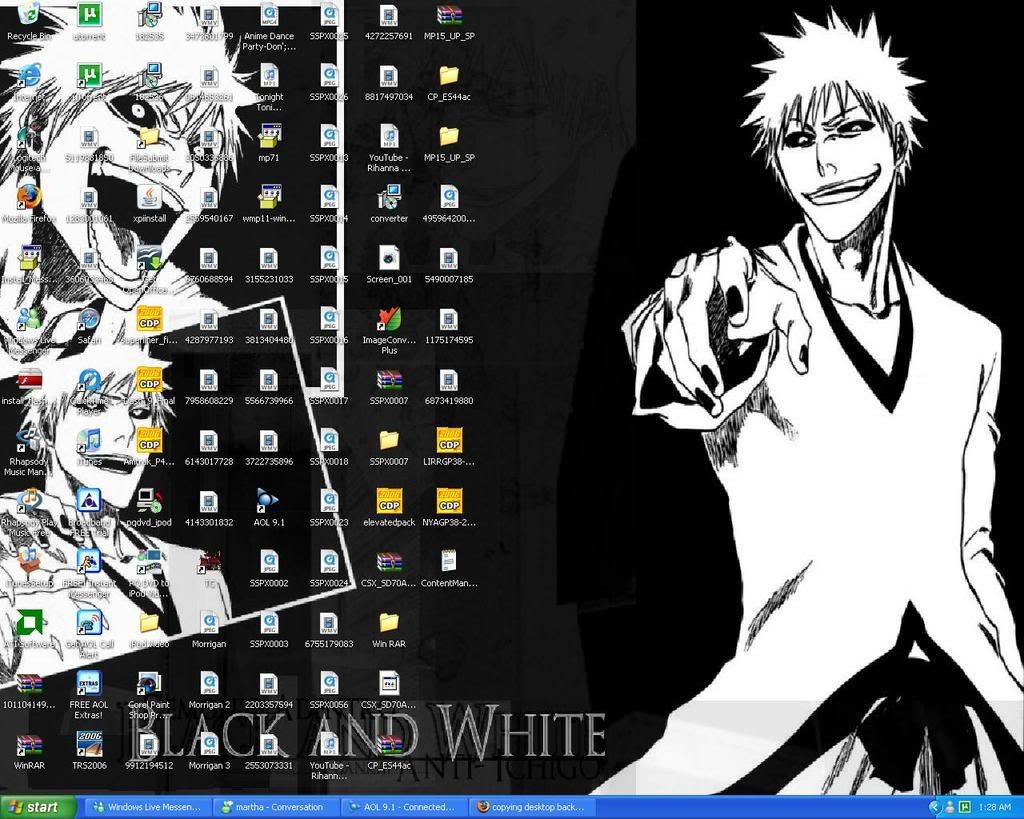1024x819 pixels.
Task: Launch Mozilla Firefox from the desktop
Action: [x=29, y=203]
